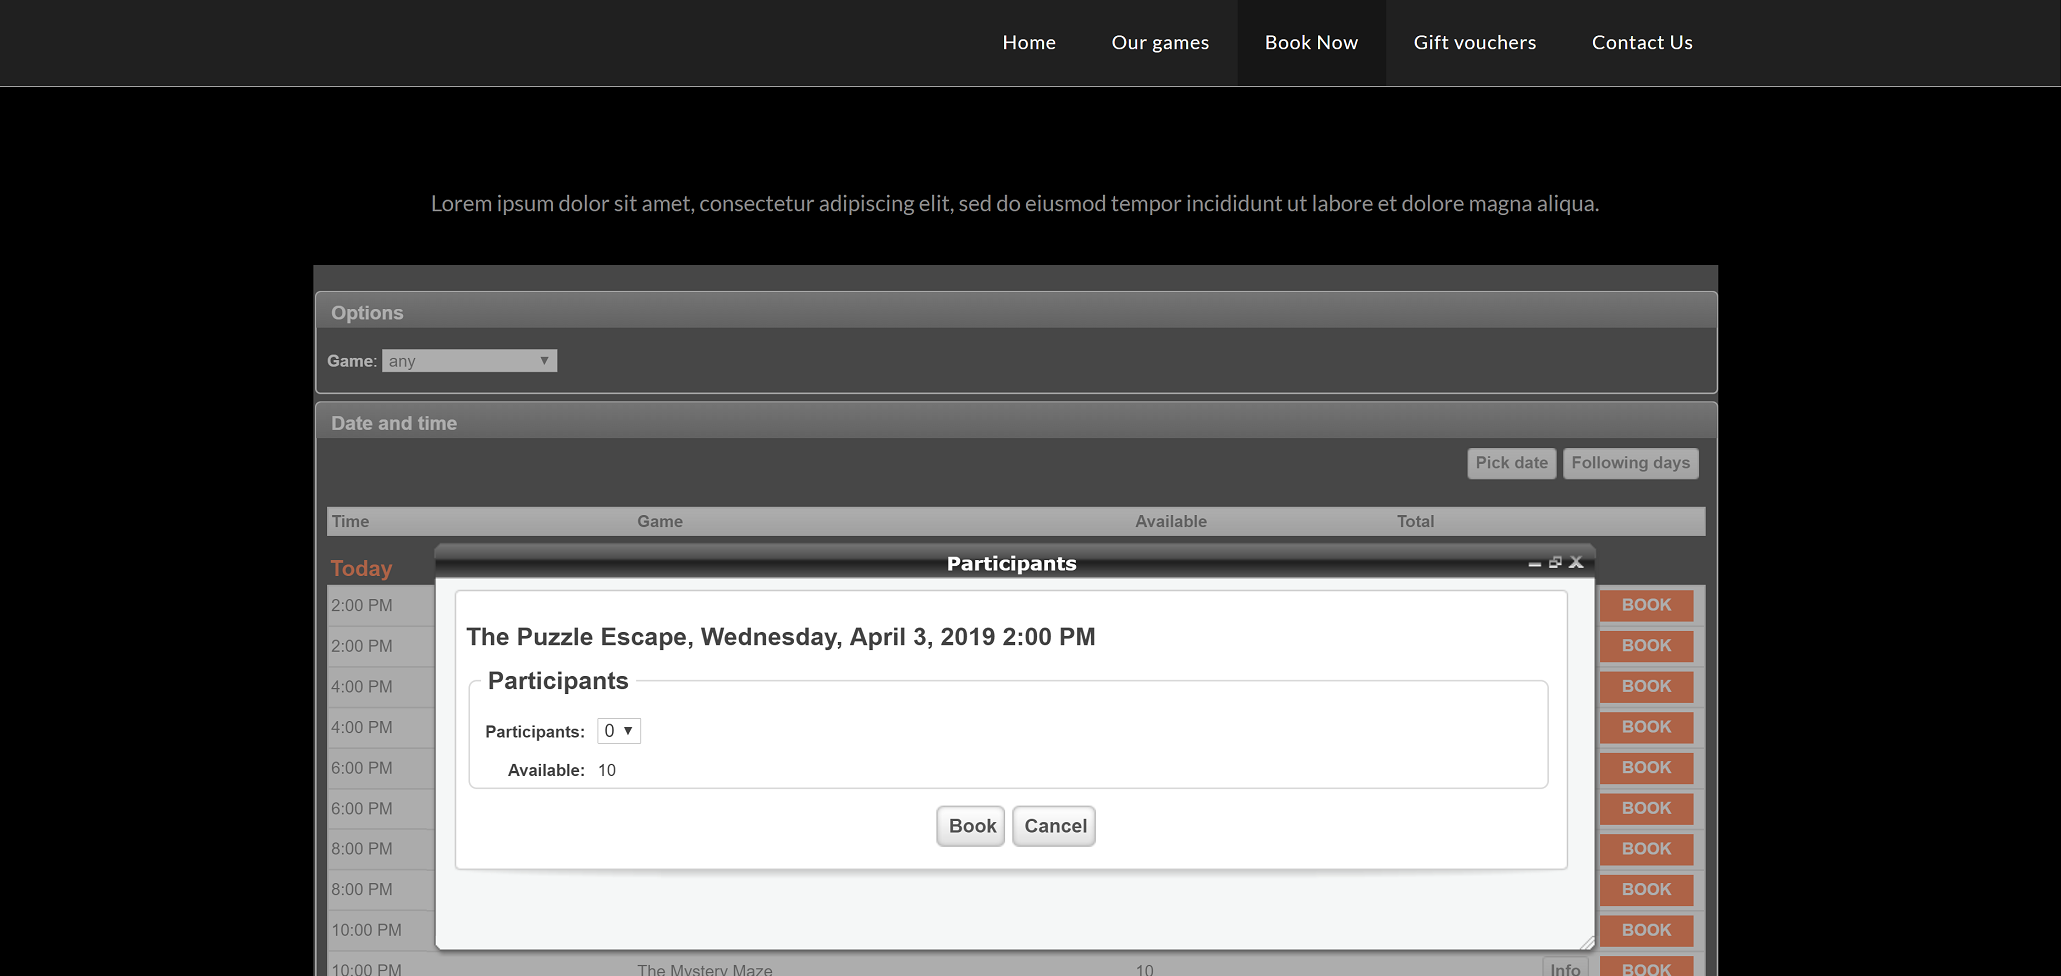Click the Participants dialog title bar
Image resolution: width=2061 pixels, height=976 pixels.
1011,564
